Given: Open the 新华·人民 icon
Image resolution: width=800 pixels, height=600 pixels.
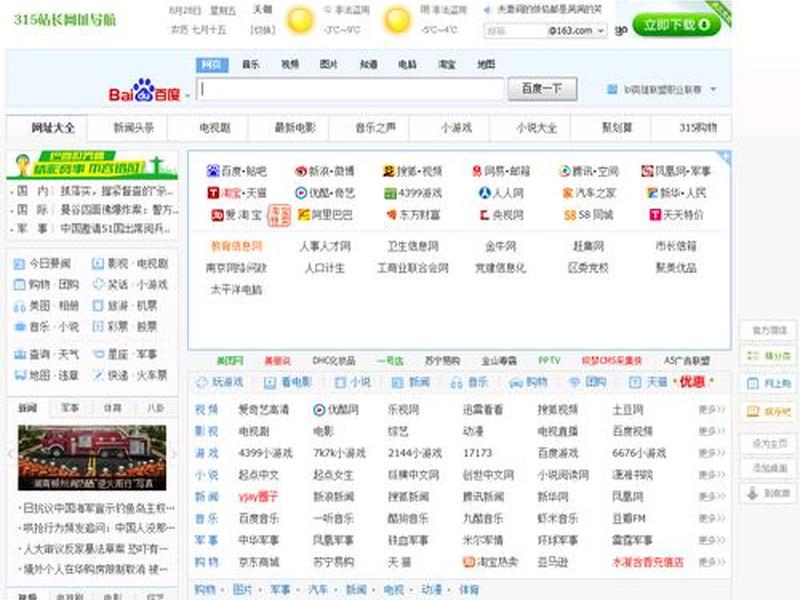Looking at the screenshot, I should (x=652, y=193).
